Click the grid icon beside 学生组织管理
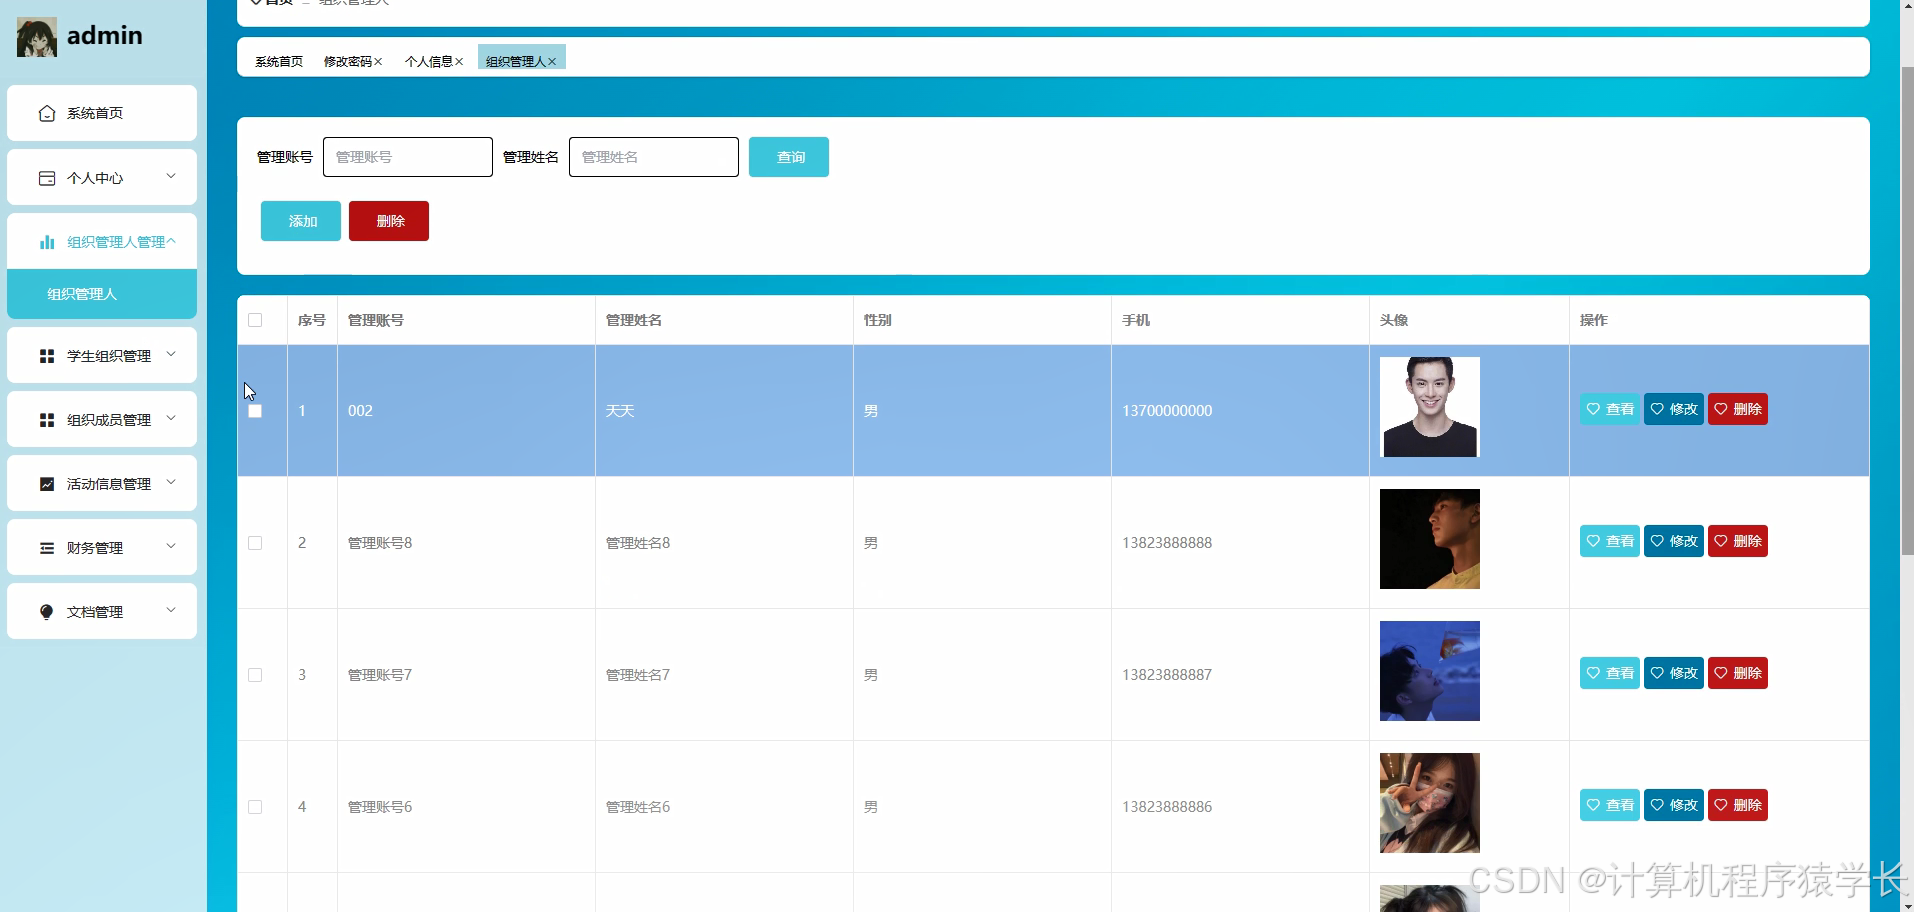1914x912 pixels. coord(47,356)
